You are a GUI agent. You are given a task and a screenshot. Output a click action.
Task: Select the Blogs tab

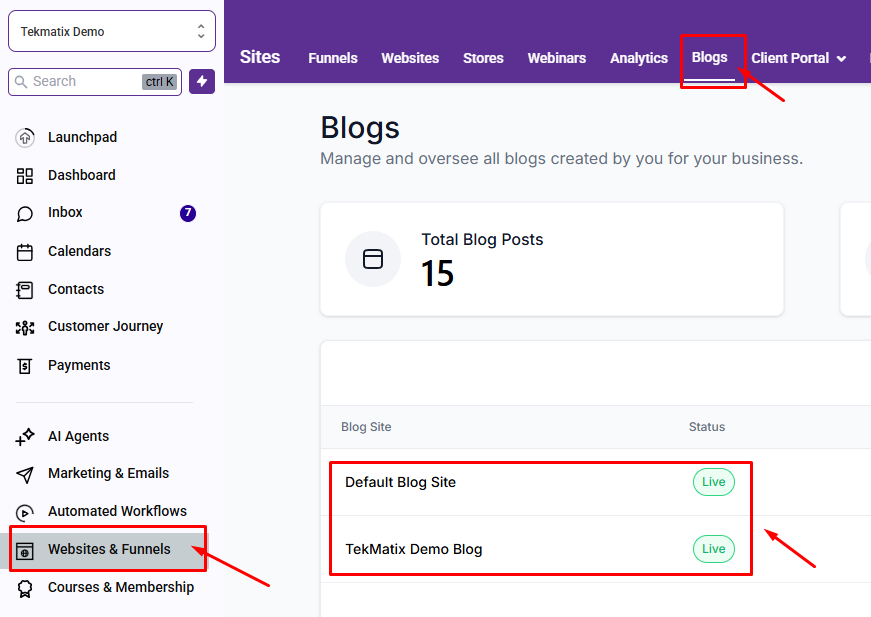tap(709, 57)
